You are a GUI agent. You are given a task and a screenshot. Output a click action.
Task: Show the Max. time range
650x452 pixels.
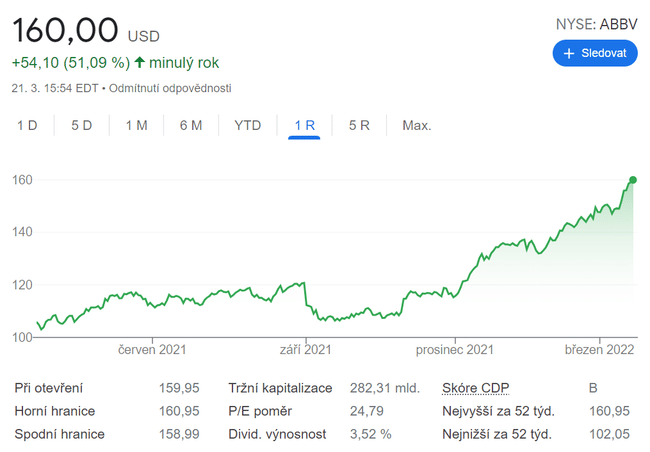416,125
